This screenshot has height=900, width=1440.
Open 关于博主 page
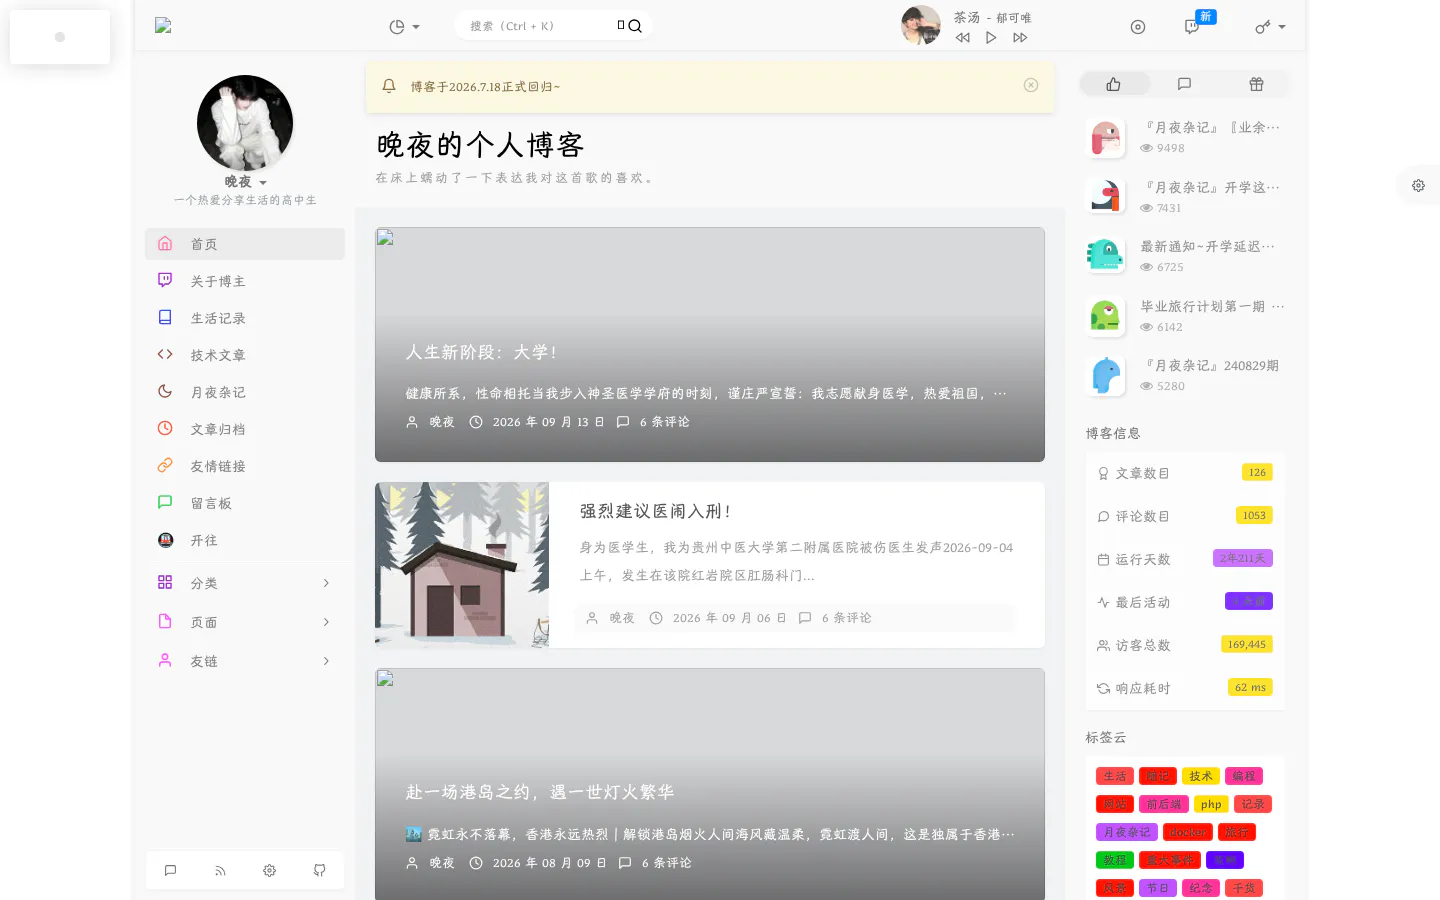tap(245, 281)
